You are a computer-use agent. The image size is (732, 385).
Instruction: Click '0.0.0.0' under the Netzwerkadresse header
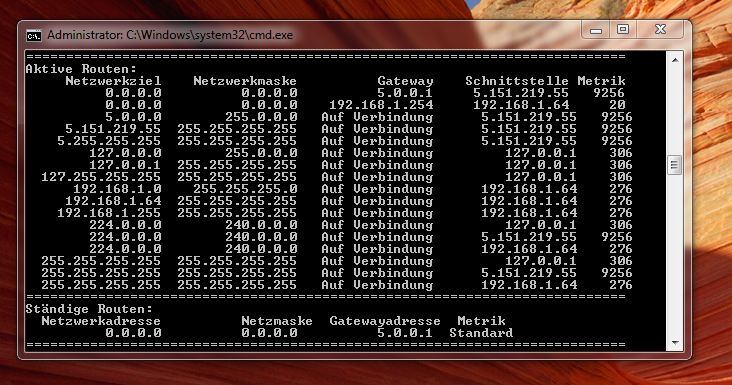pos(133,333)
